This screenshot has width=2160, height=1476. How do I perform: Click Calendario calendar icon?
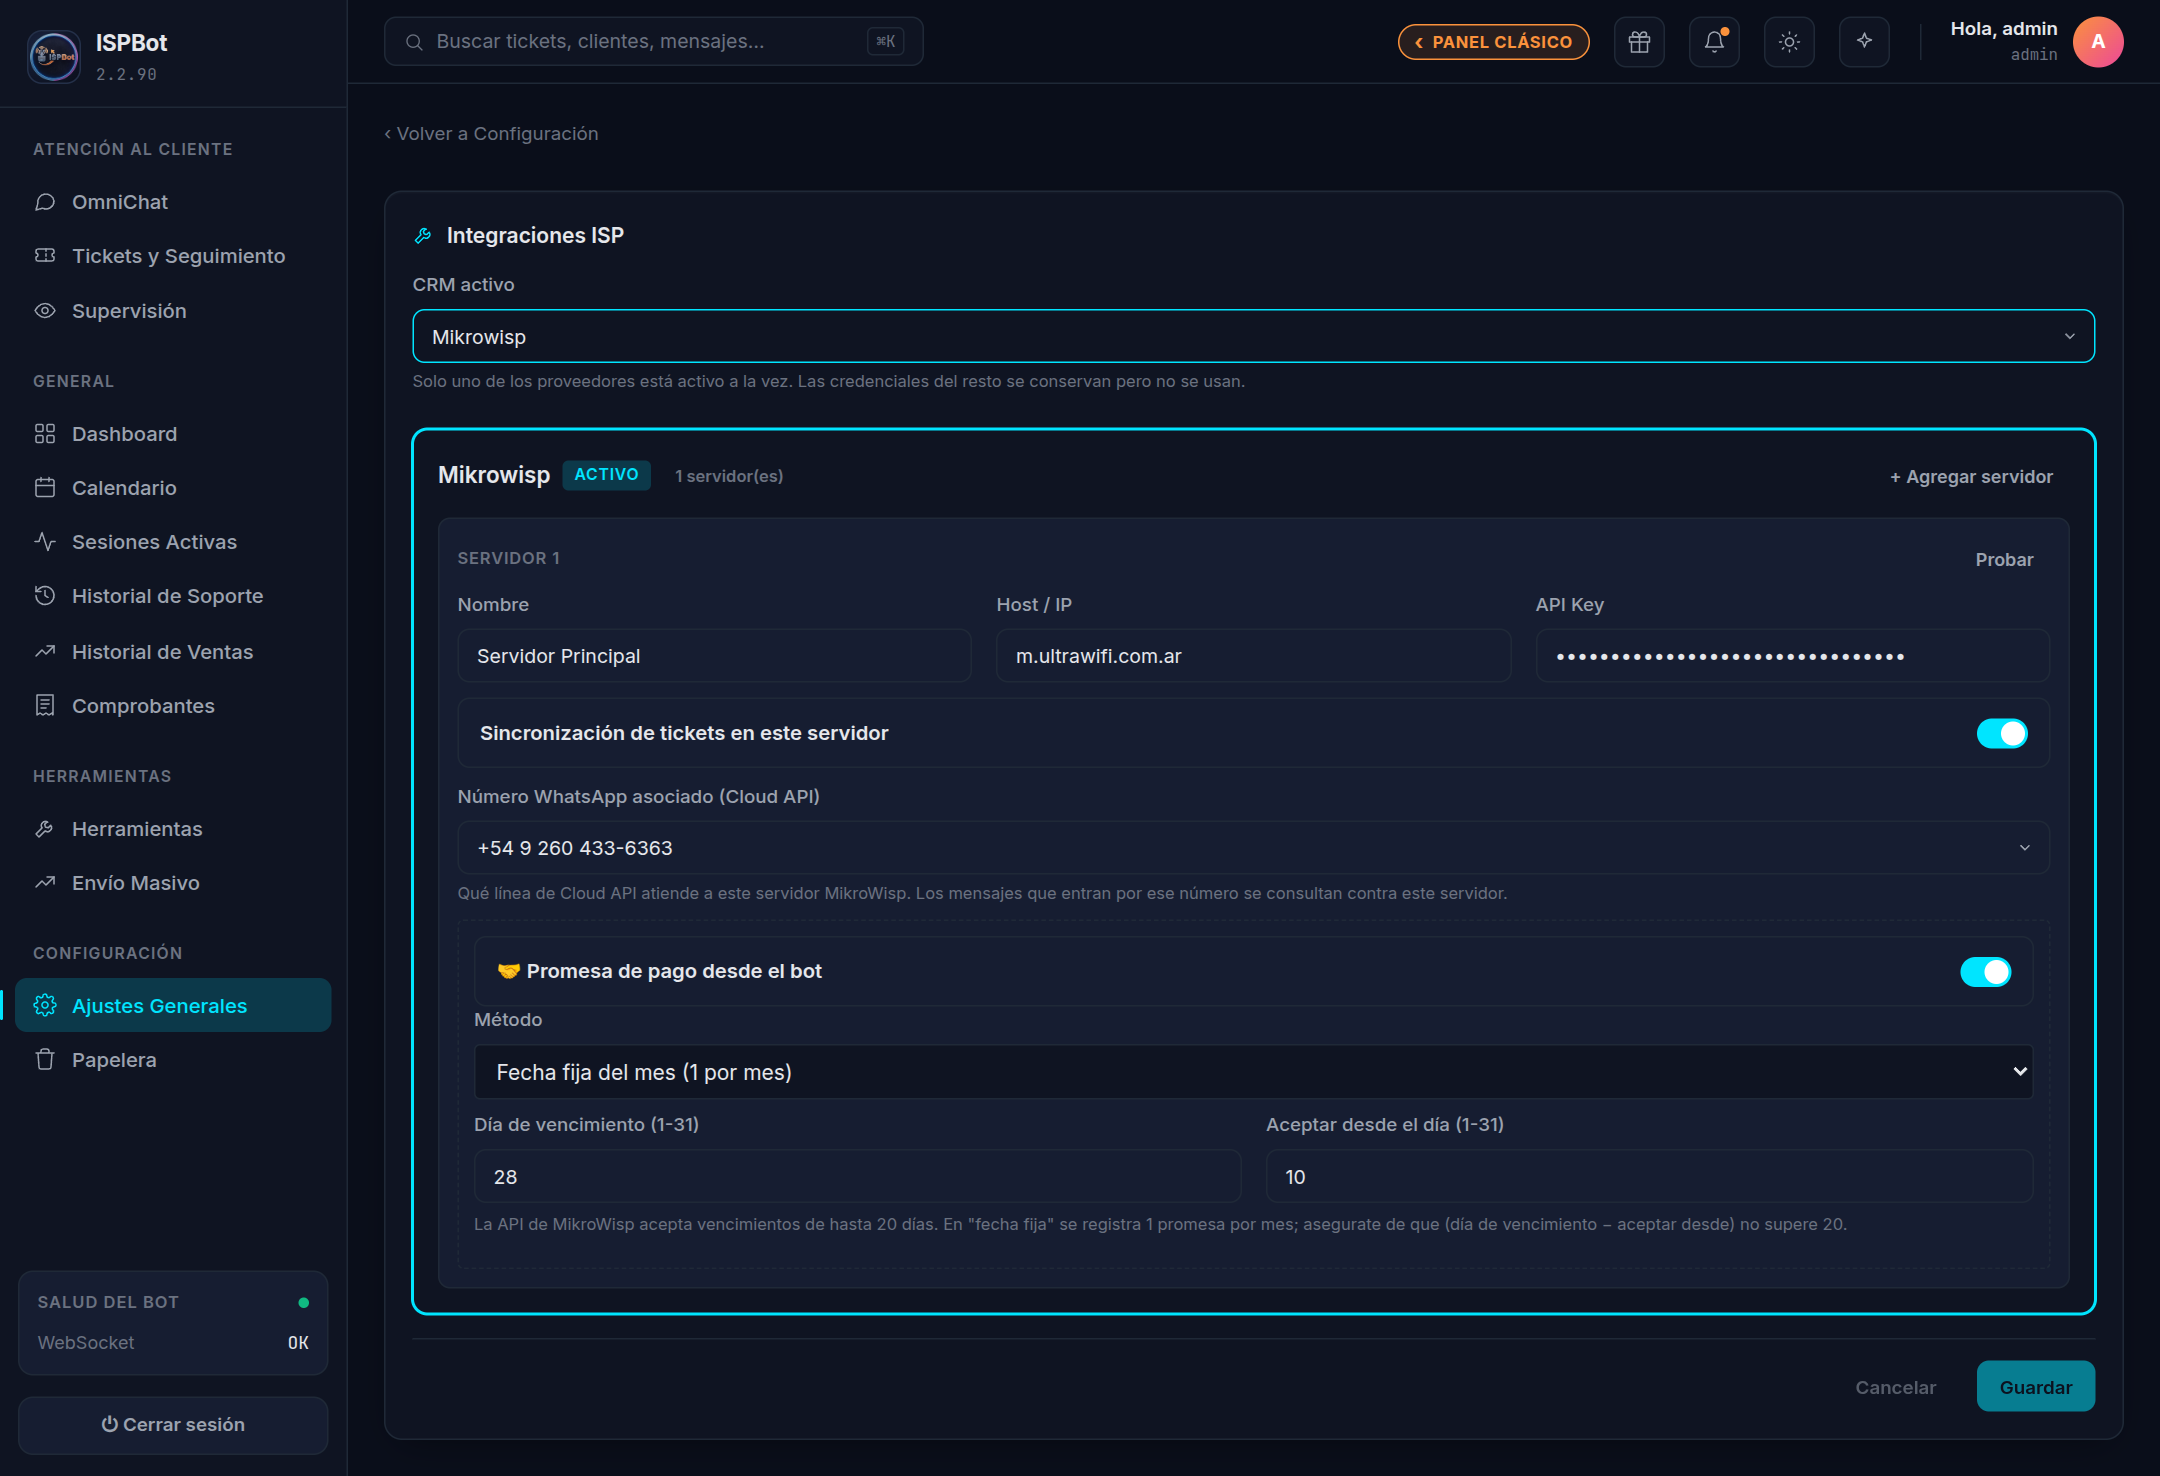pyautogui.click(x=45, y=488)
